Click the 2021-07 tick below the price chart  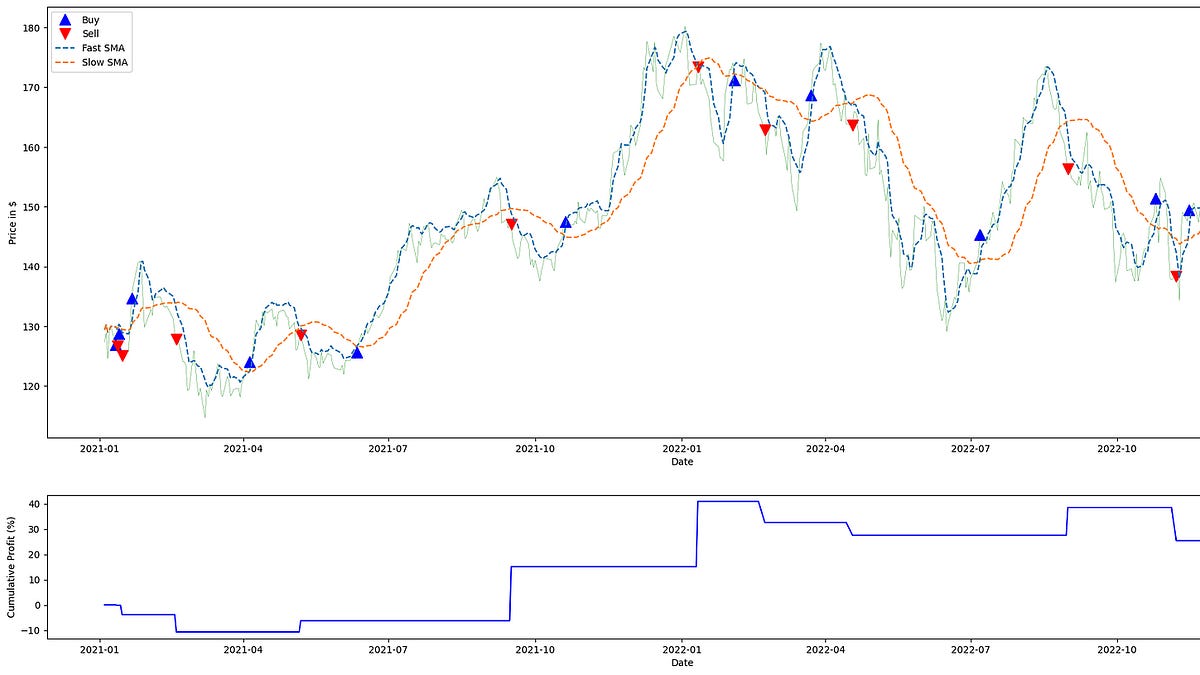[x=388, y=449]
